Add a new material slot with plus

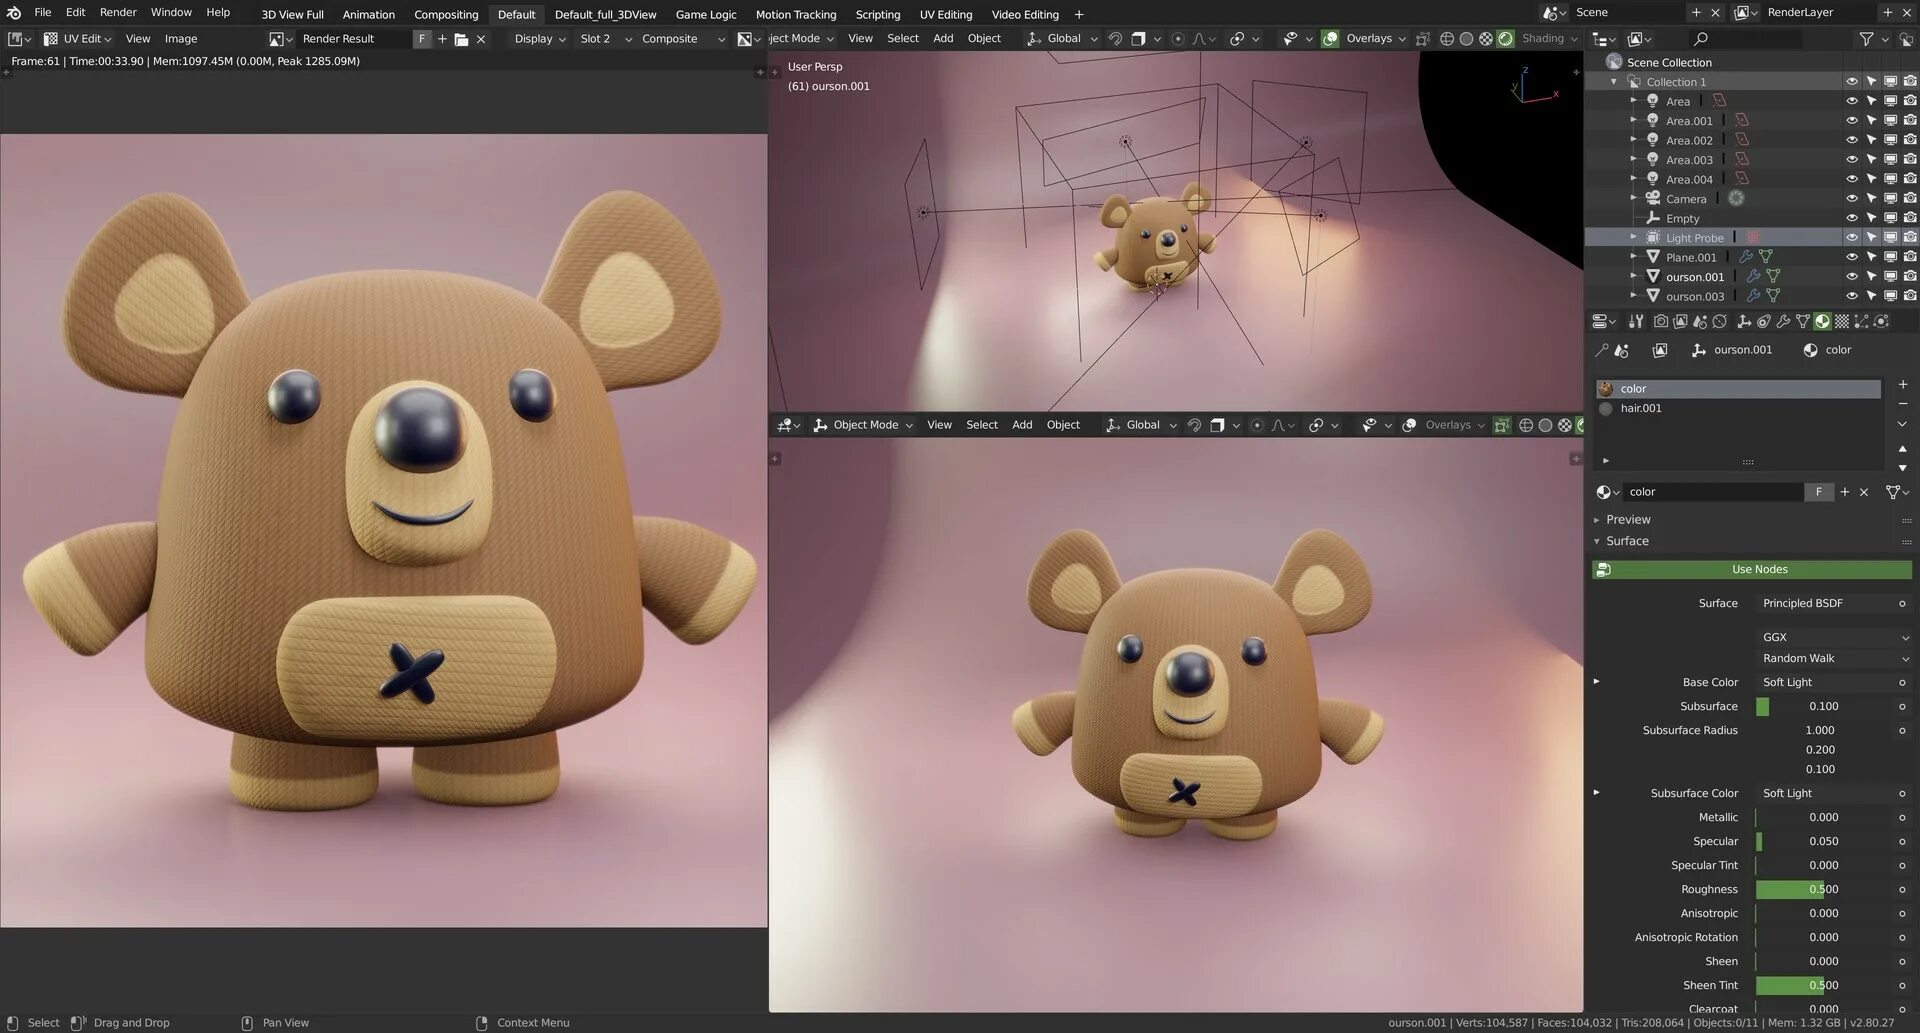coord(1902,385)
